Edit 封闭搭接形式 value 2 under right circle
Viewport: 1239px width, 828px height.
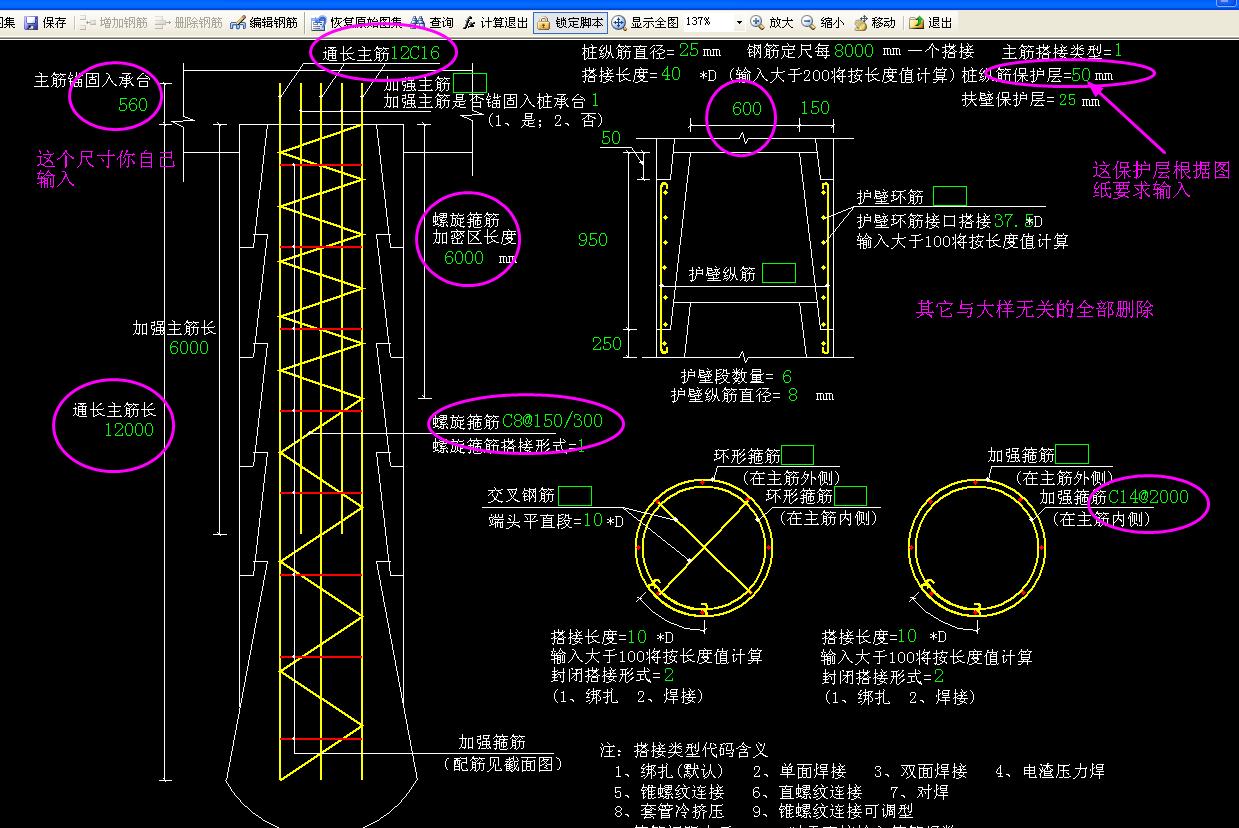point(939,676)
